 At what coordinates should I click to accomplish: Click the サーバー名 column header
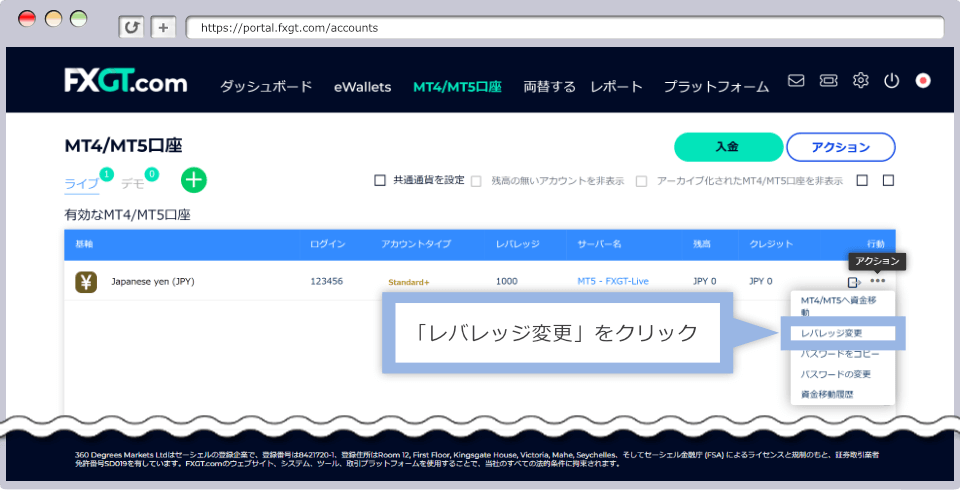pos(599,244)
